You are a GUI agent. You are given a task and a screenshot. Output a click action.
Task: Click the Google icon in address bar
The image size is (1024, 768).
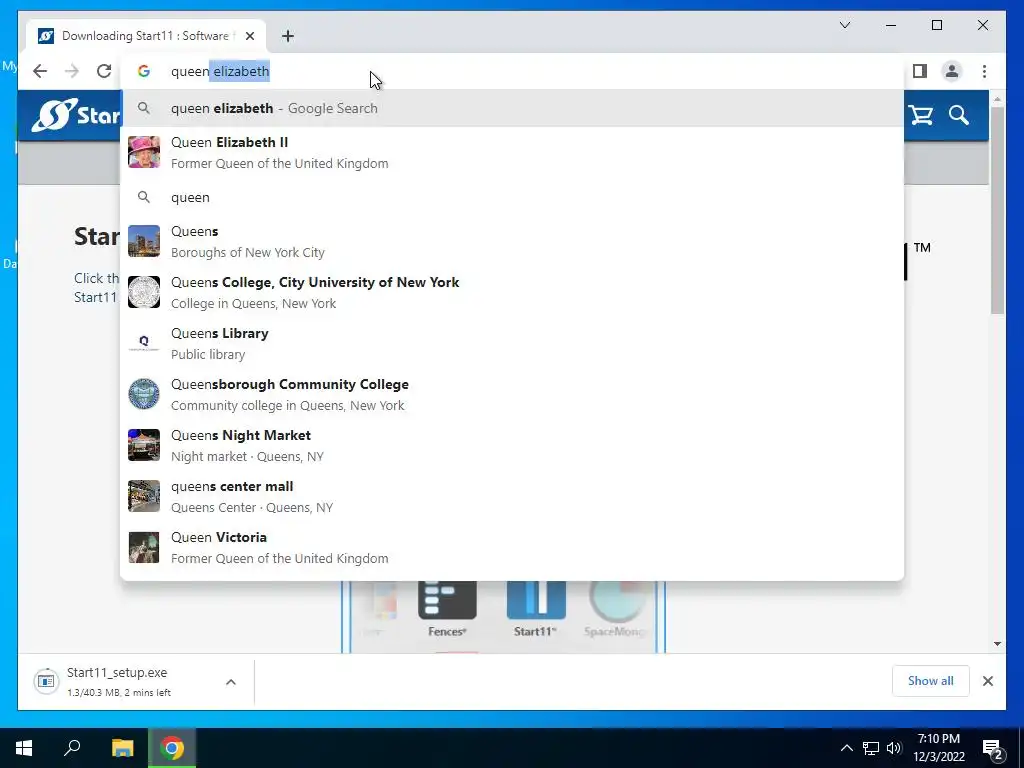click(x=144, y=71)
